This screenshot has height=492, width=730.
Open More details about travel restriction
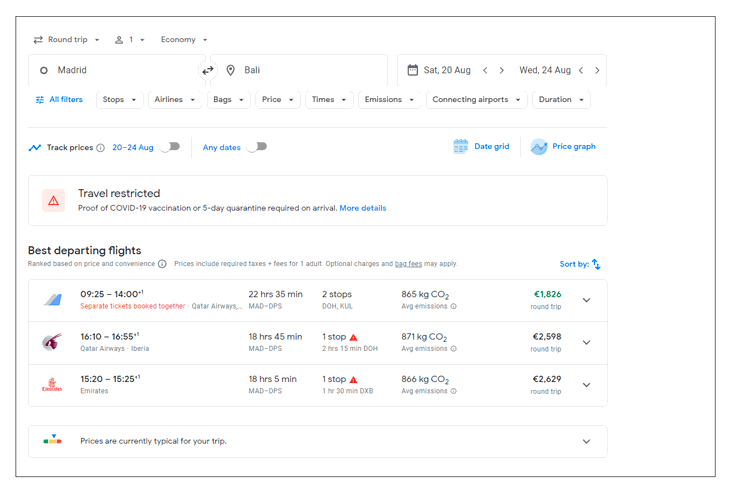pyautogui.click(x=362, y=208)
